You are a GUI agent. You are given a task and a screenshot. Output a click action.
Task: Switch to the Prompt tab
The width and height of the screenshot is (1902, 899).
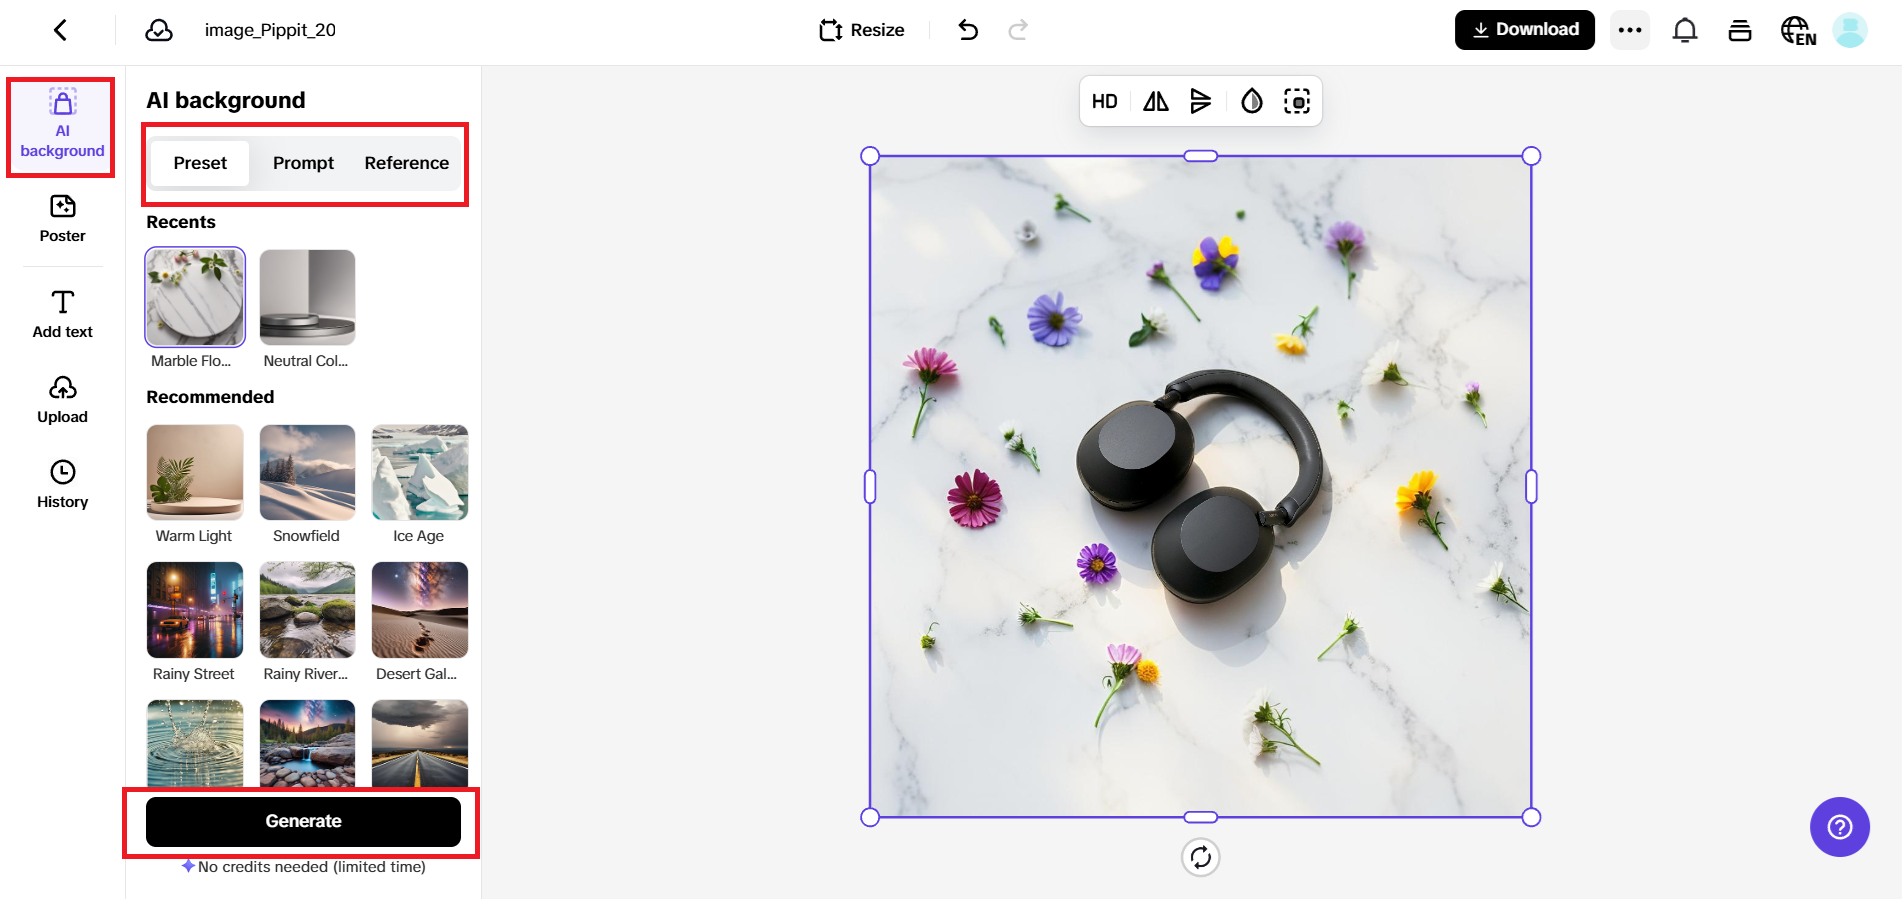tap(303, 163)
